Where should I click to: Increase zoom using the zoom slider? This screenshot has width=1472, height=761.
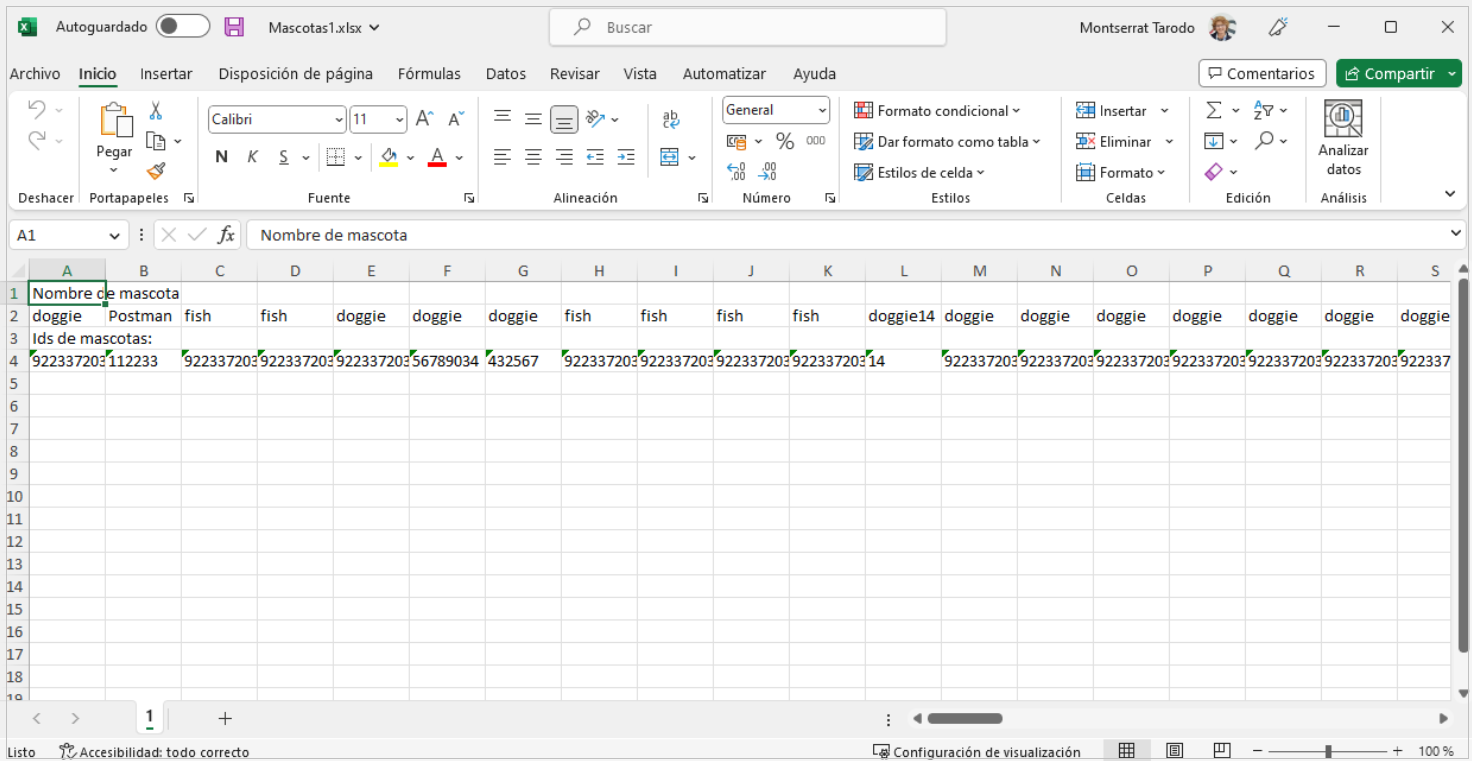point(1397,750)
